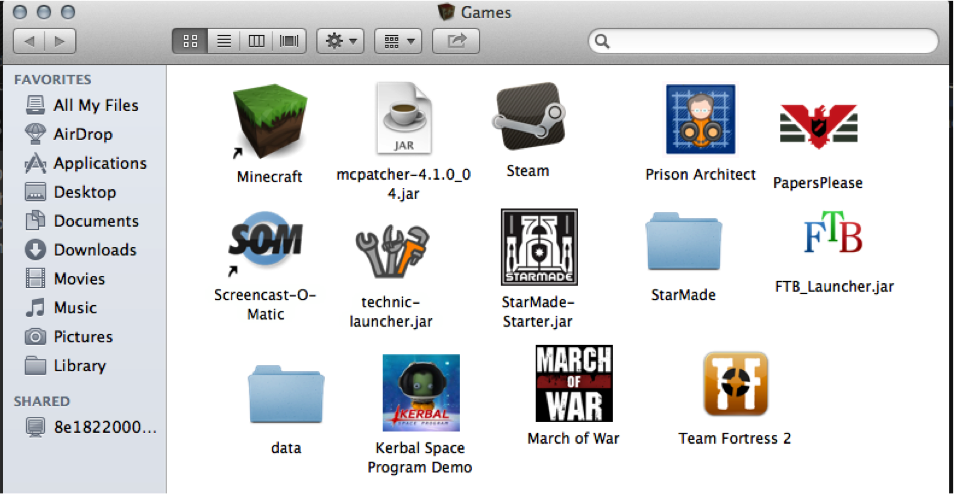The width and height of the screenshot is (954, 494).
Task: Open the Minecraft grass block icon
Action: (270, 122)
